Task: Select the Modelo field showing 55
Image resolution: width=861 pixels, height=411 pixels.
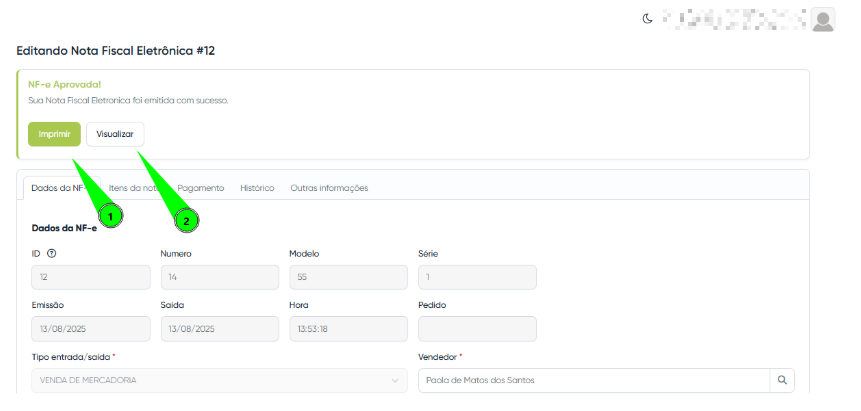Action: [348, 277]
